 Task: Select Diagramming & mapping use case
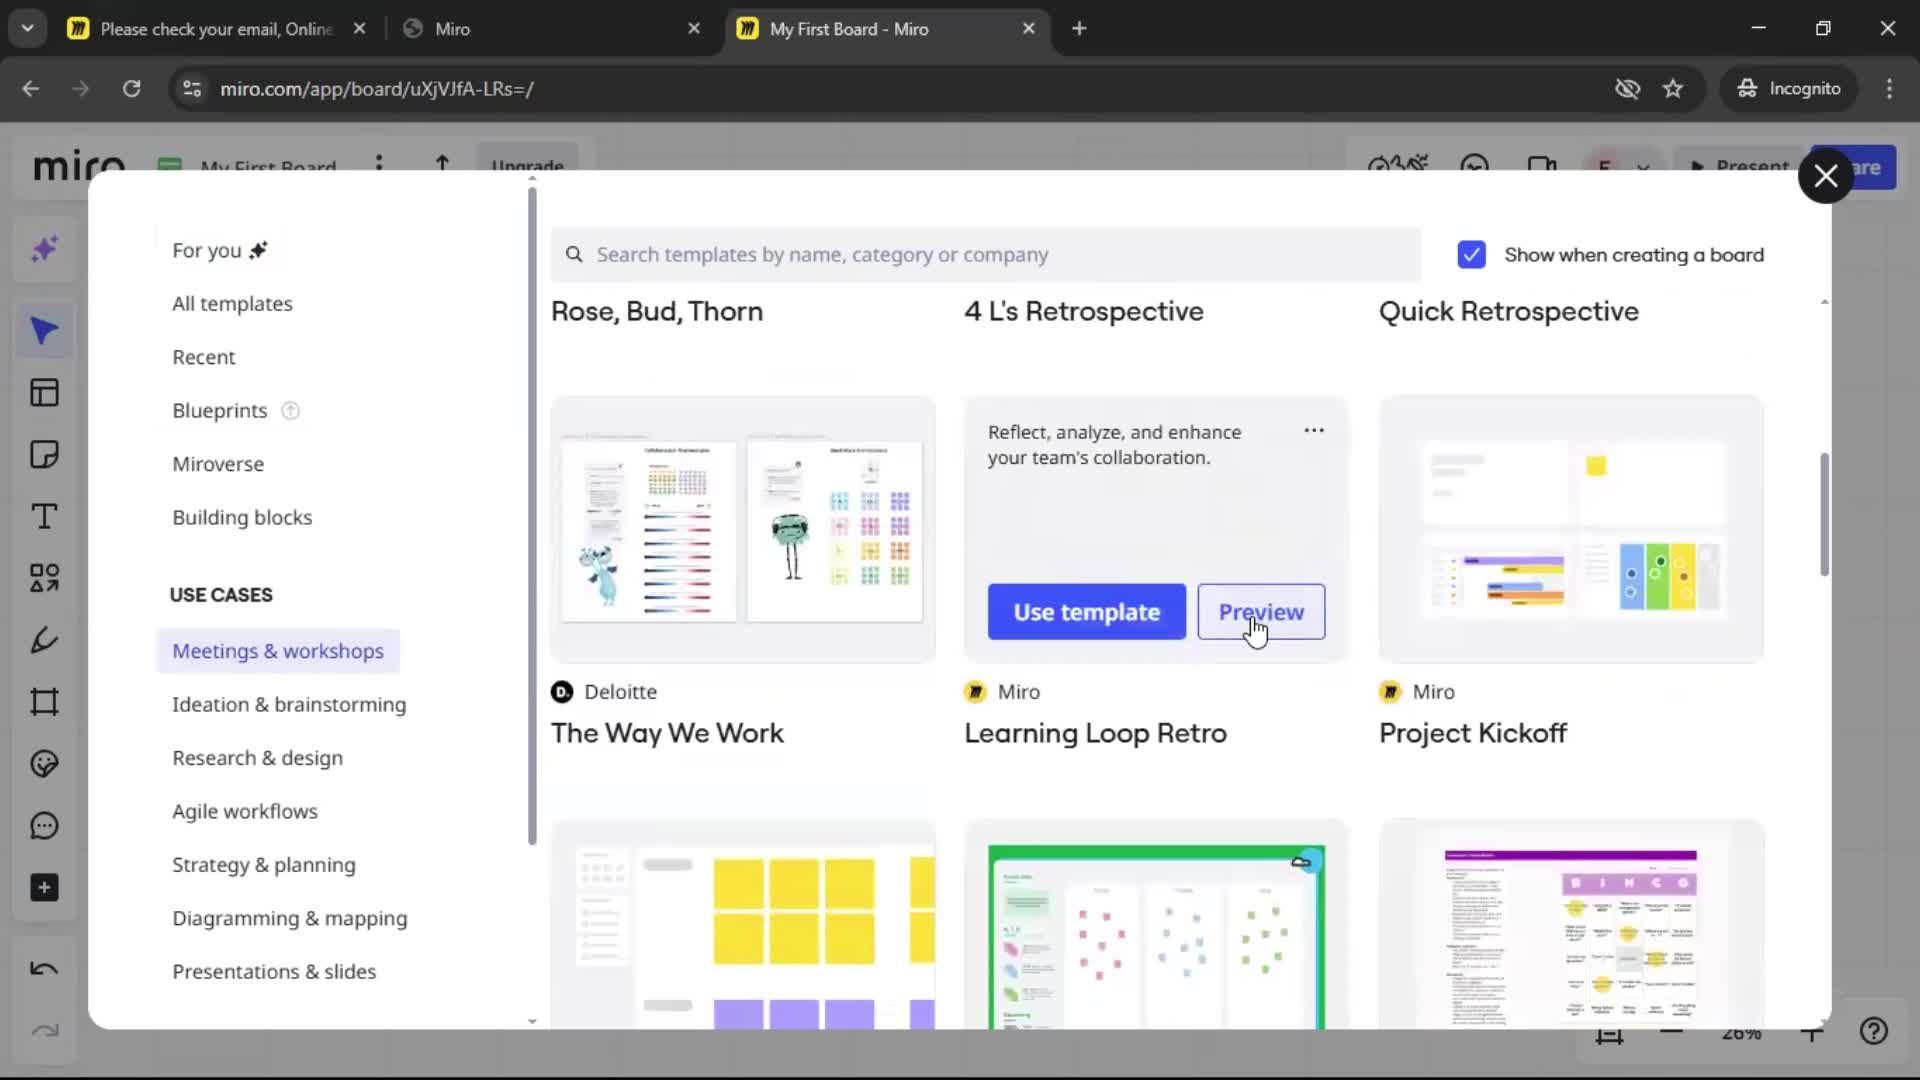tap(289, 919)
